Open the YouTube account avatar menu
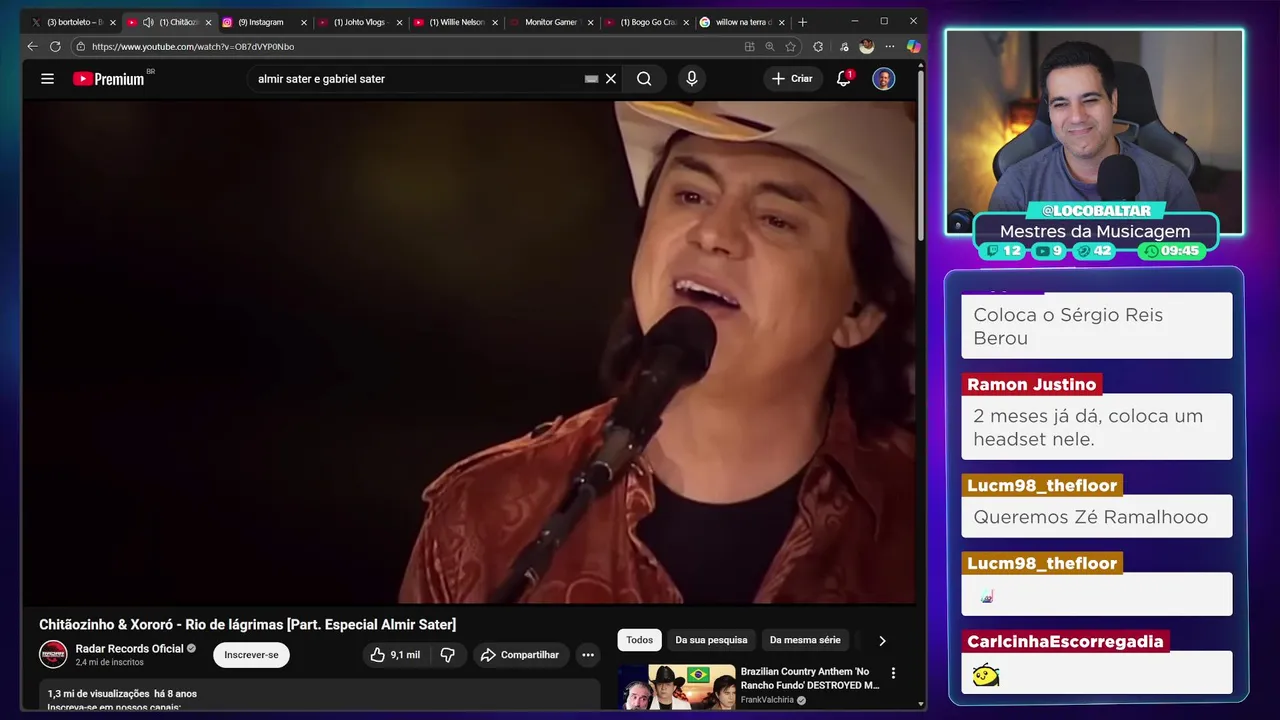Image resolution: width=1280 pixels, height=720 pixels. tap(884, 79)
